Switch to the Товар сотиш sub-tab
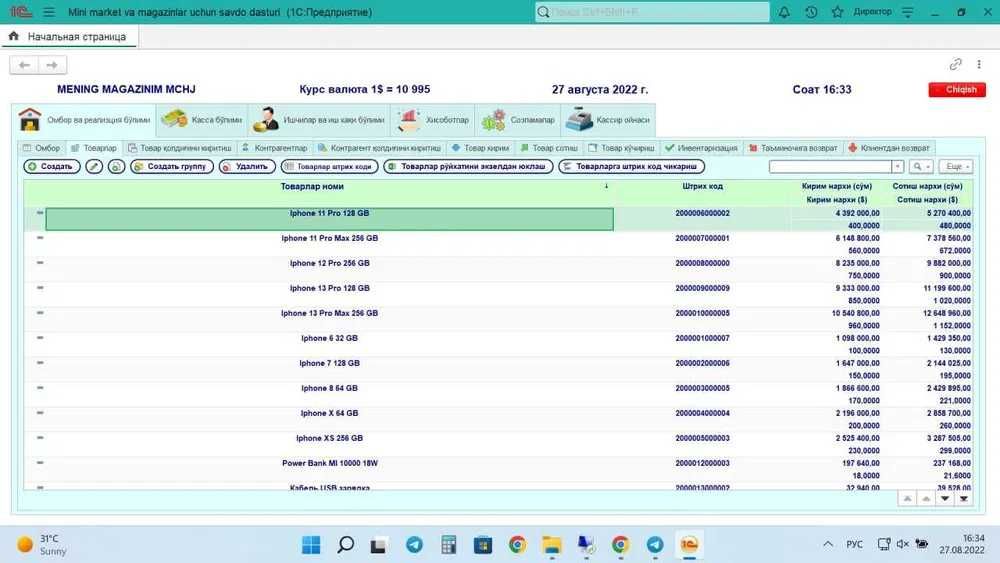The height and width of the screenshot is (563, 1000). 549,148
